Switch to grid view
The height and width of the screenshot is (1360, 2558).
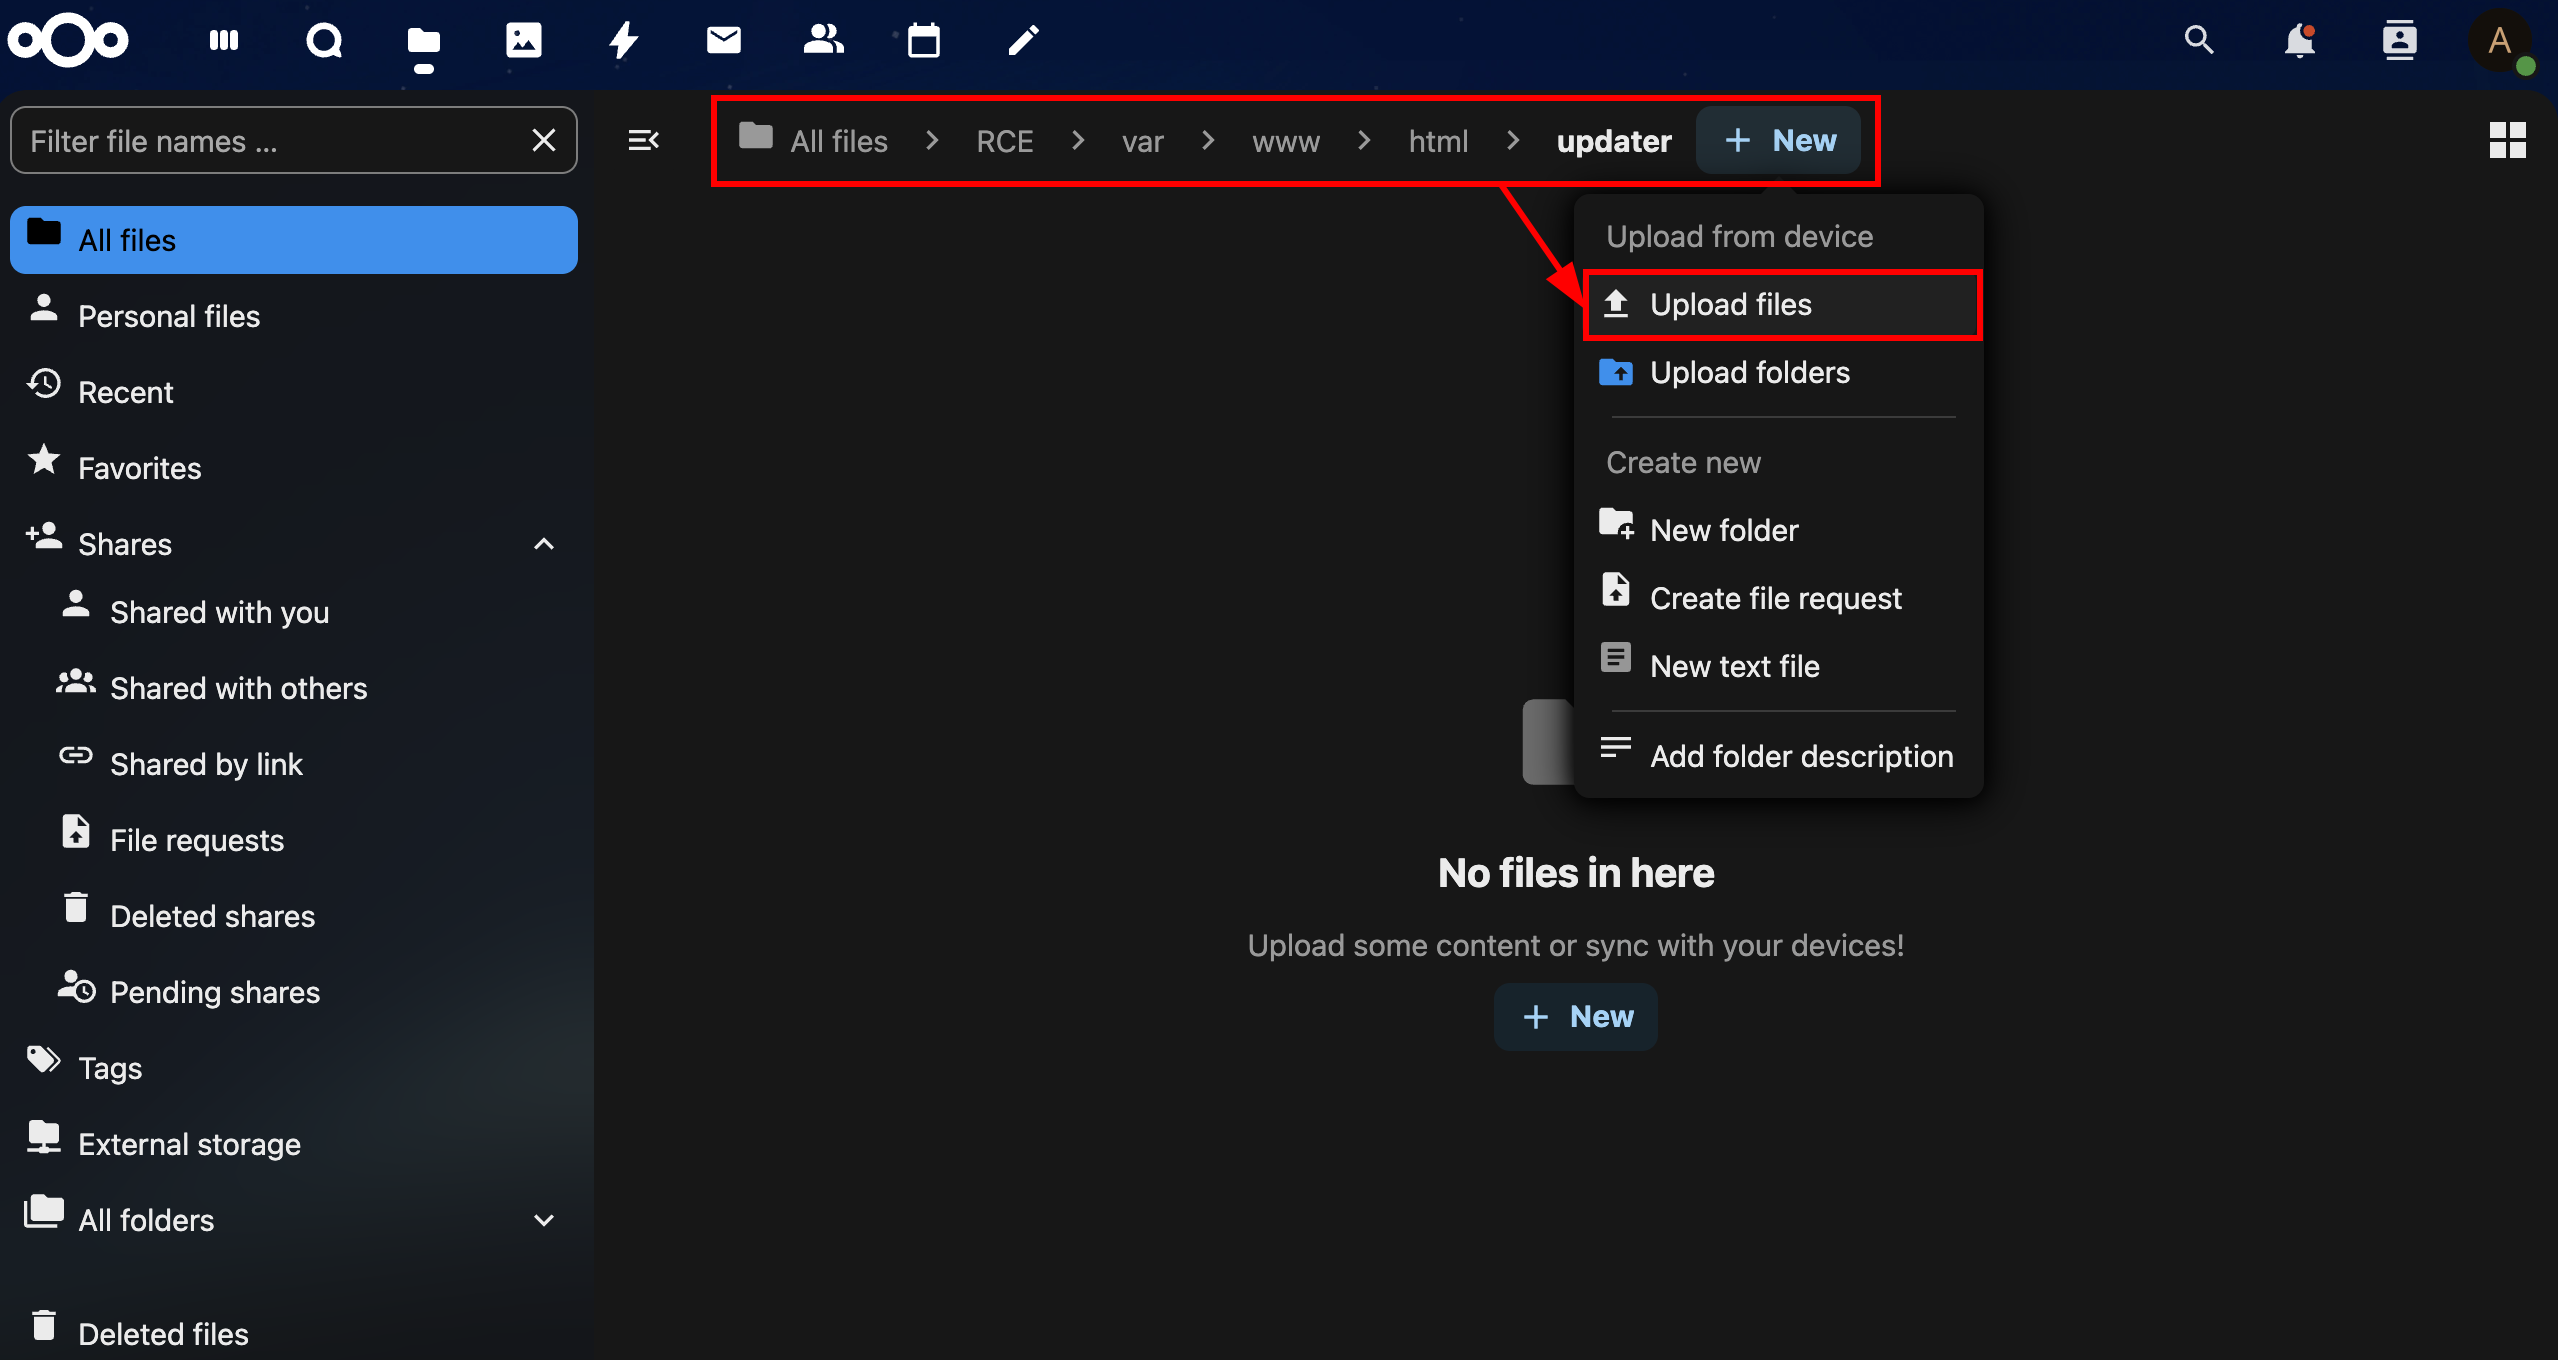coord(2508,140)
